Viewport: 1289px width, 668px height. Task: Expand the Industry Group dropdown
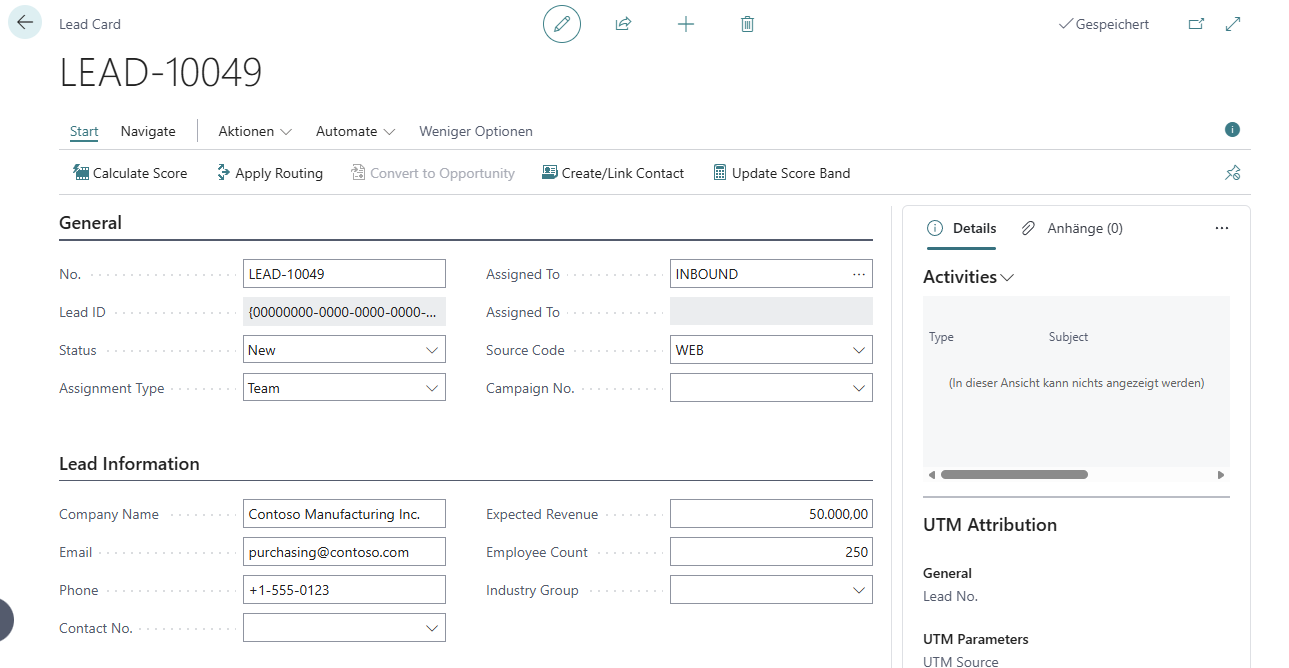coord(858,590)
